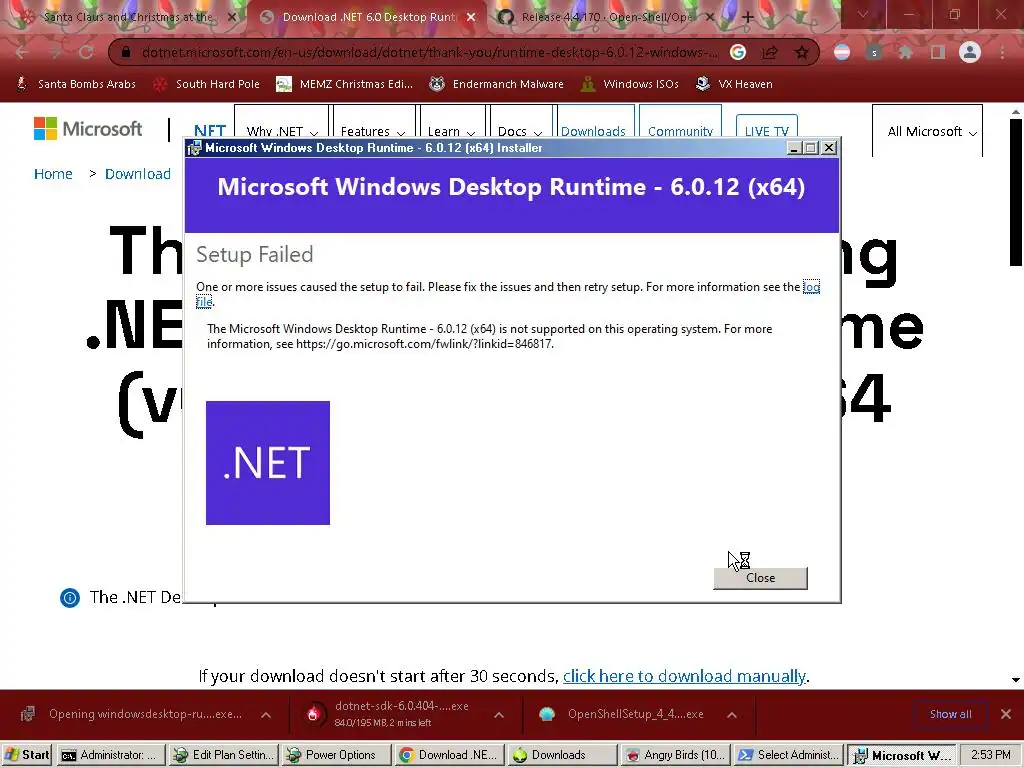Switch to Administrator command prompt in taskbar
Image resolution: width=1024 pixels, height=768 pixels.
[x=111, y=755]
